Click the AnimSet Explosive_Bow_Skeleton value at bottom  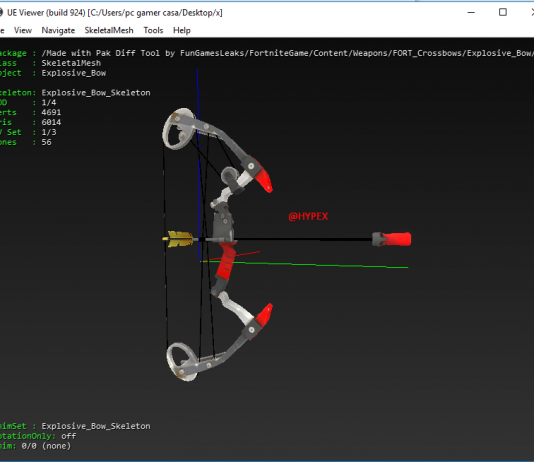(96, 426)
